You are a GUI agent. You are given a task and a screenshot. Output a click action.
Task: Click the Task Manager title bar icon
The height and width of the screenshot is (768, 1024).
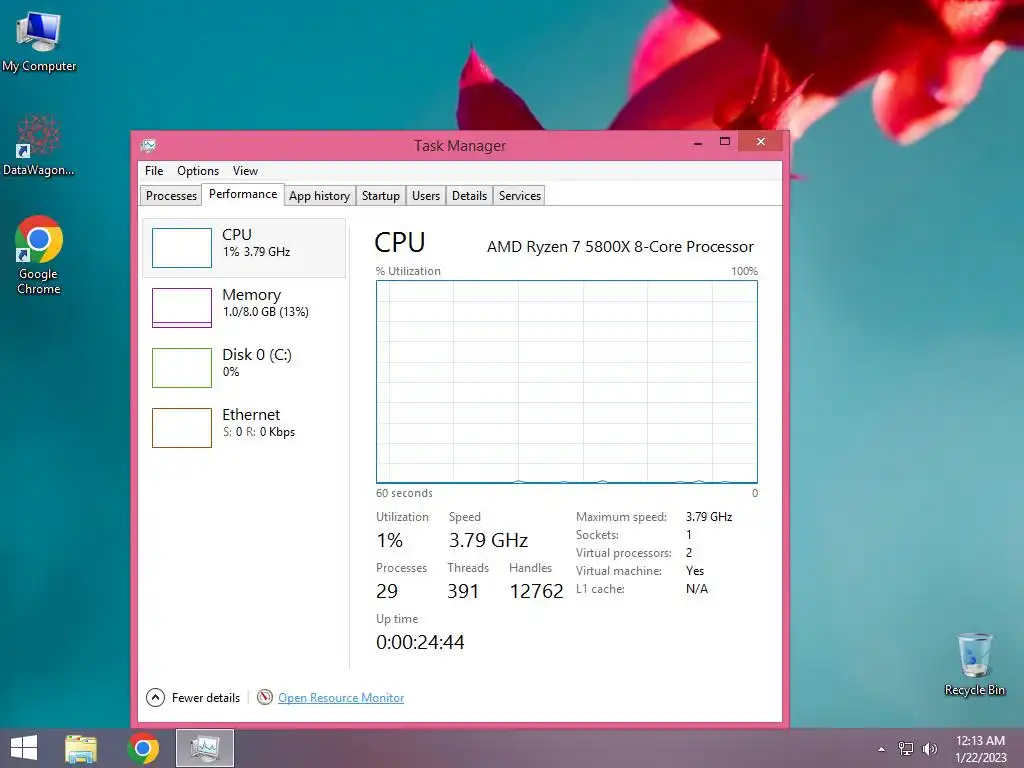[x=148, y=145]
